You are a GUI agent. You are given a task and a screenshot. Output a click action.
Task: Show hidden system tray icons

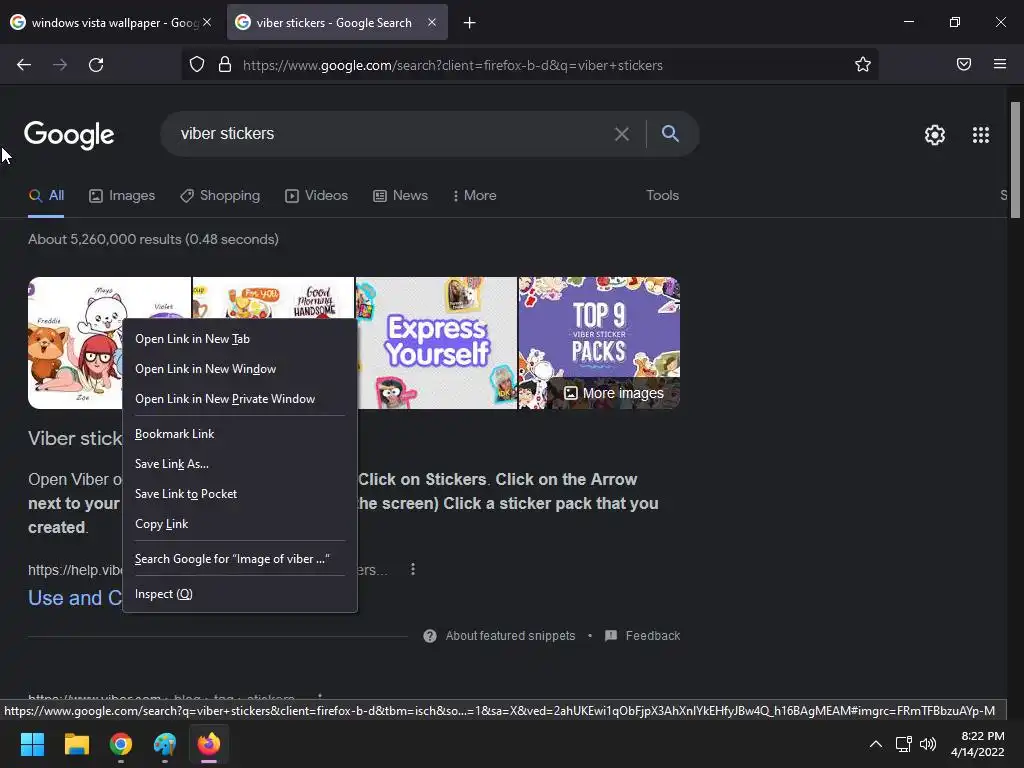pos(876,744)
